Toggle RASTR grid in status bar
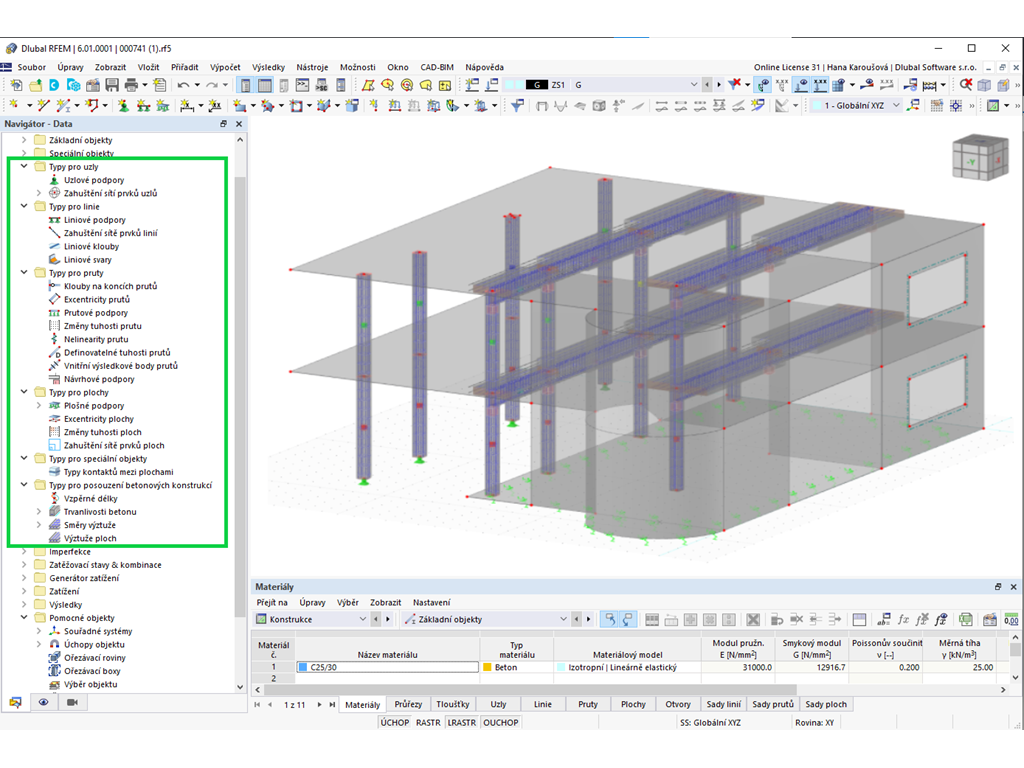Screen dimensions: 1024x768 [428, 722]
